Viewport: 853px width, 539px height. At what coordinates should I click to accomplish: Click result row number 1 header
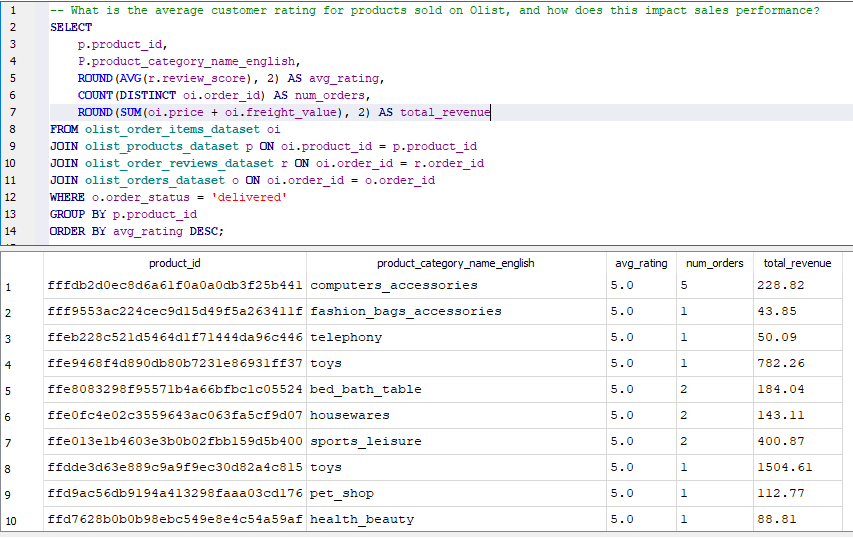pyautogui.click(x=22, y=287)
